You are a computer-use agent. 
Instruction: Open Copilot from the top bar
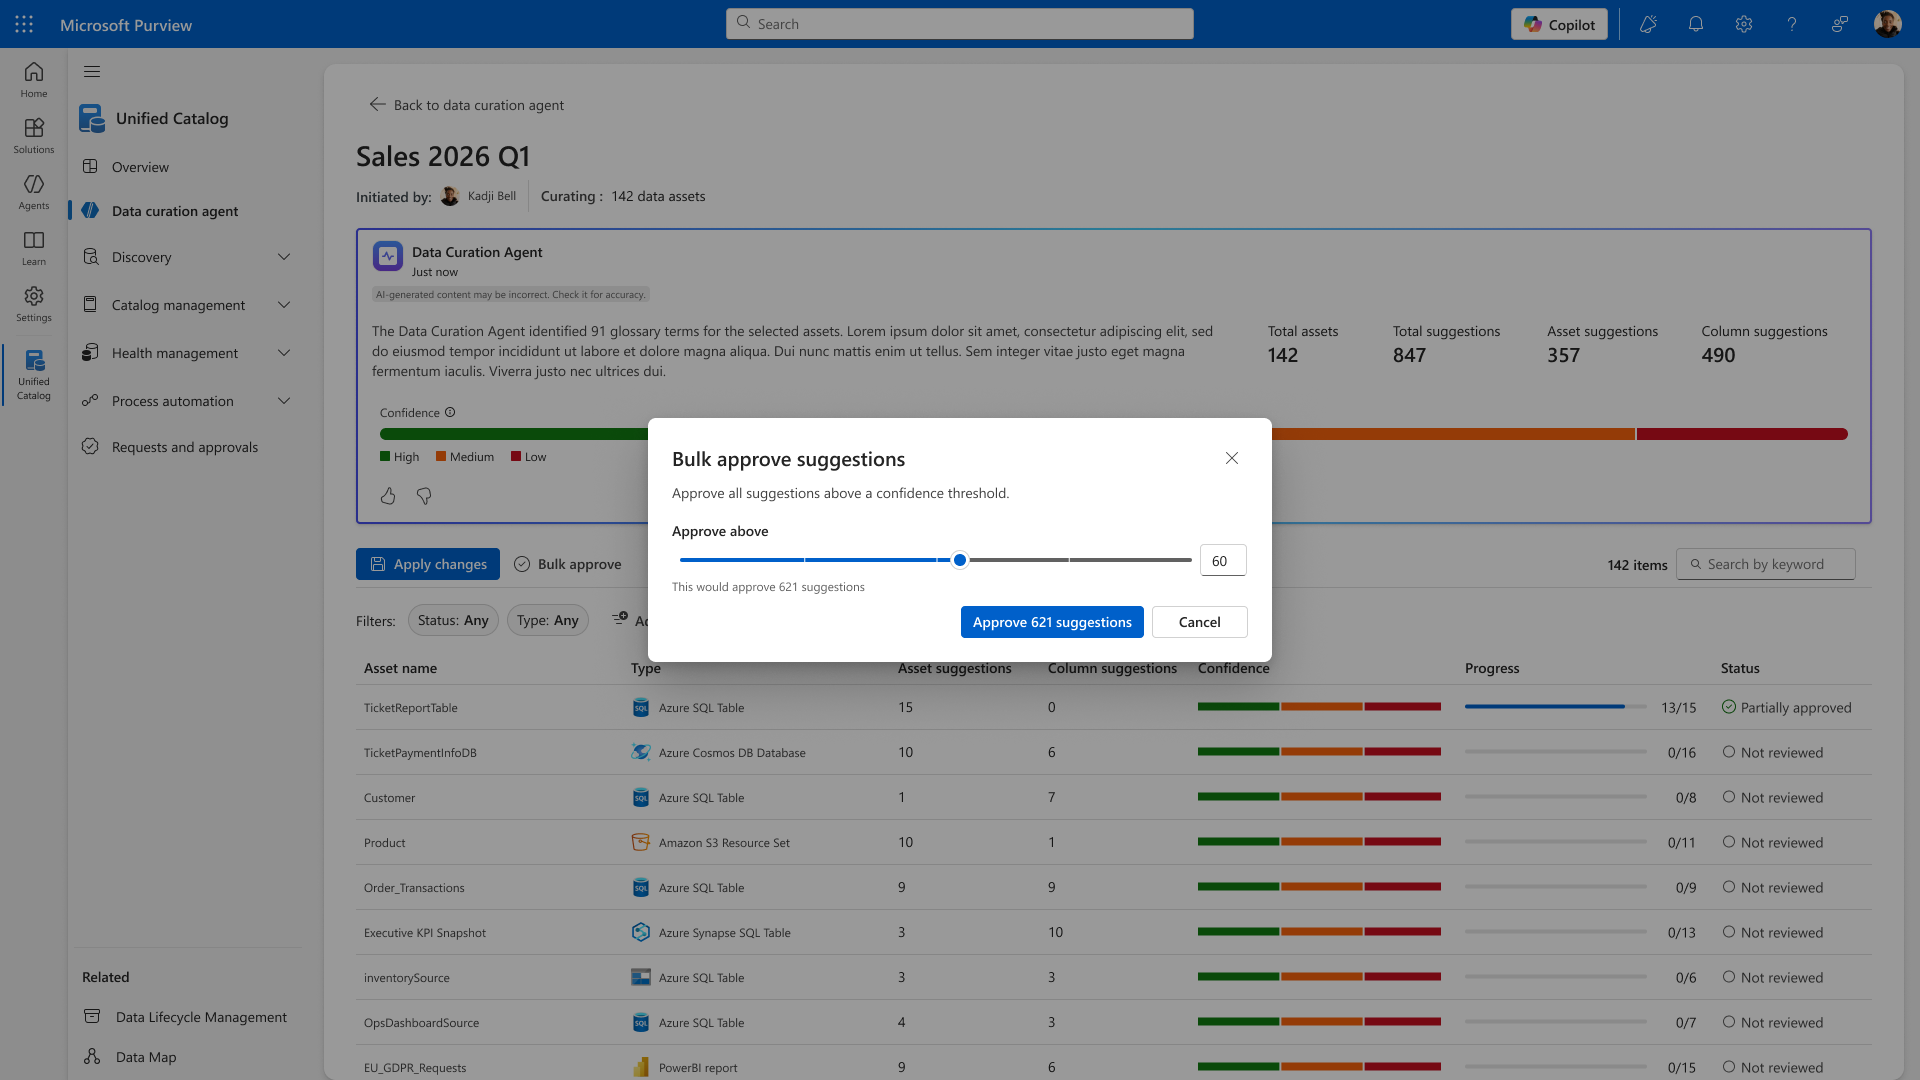[x=1559, y=24]
